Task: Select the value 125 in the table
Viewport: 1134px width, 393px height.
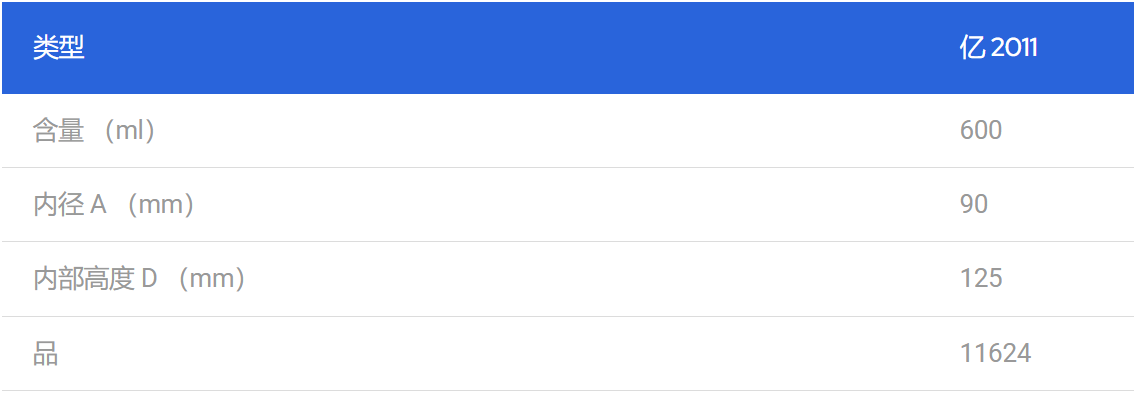Action: click(981, 278)
